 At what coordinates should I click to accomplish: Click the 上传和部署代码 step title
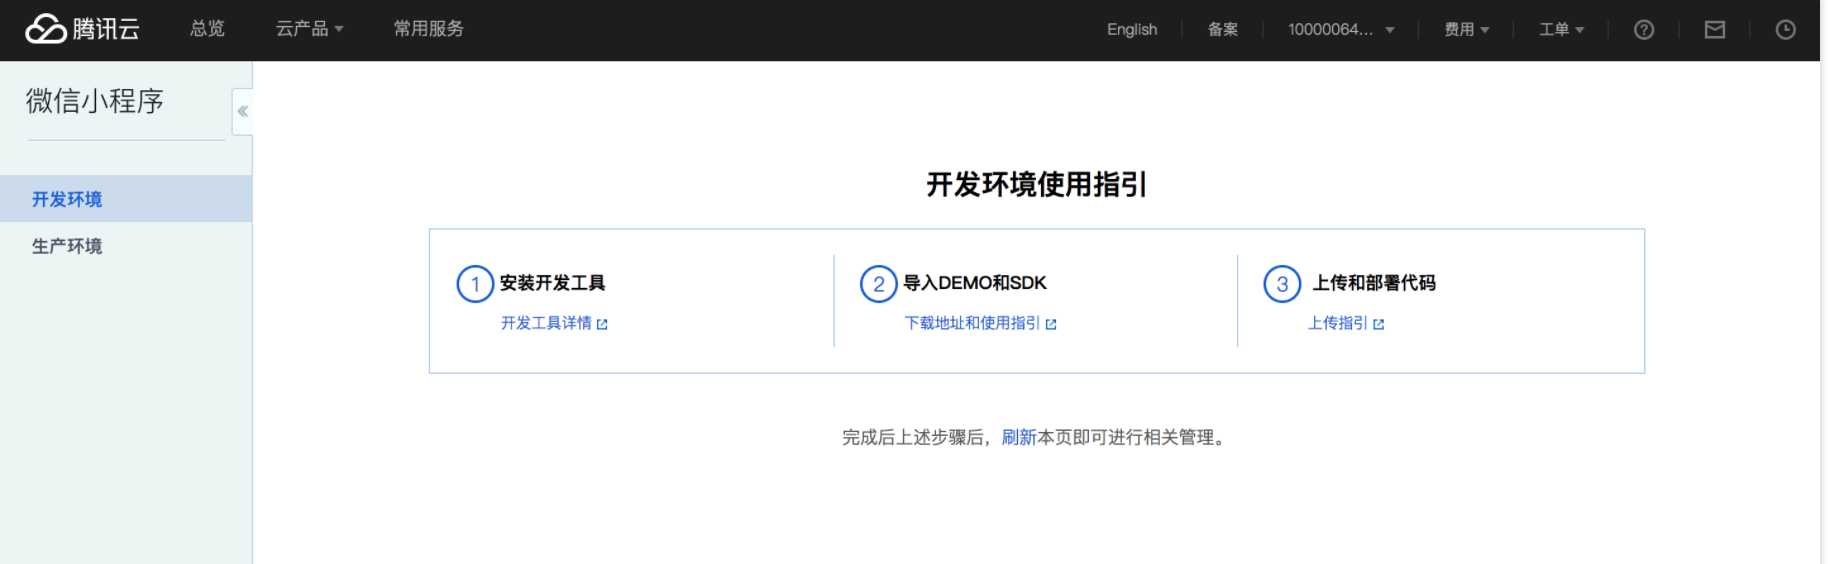1374,283
